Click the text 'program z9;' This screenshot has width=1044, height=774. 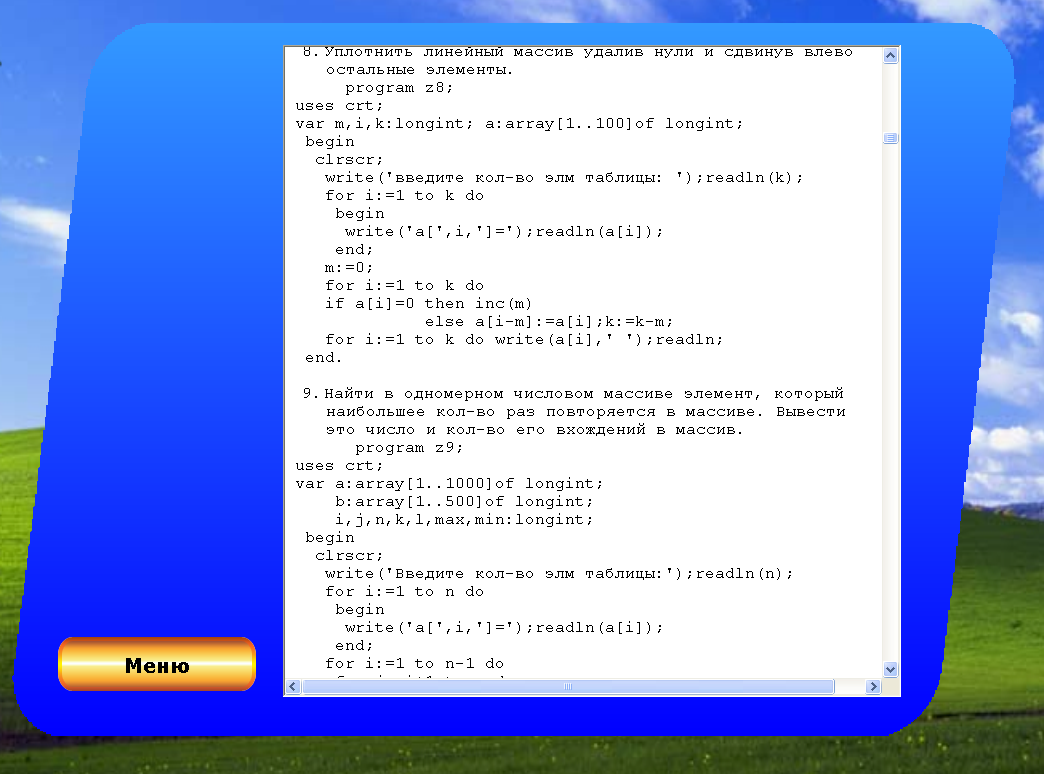coord(409,448)
